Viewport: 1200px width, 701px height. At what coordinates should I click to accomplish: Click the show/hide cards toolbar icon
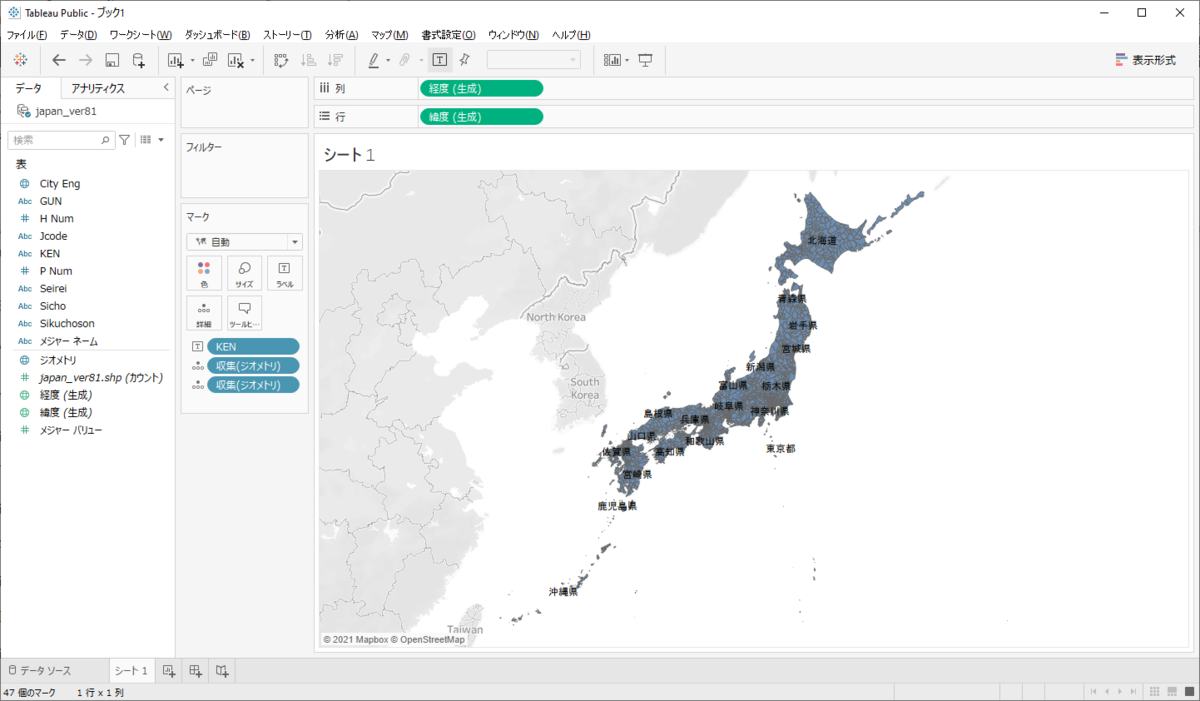[612, 60]
